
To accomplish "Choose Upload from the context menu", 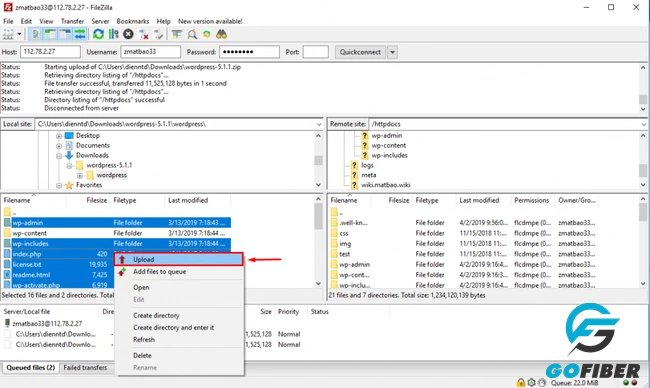I will tap(179, 259).
